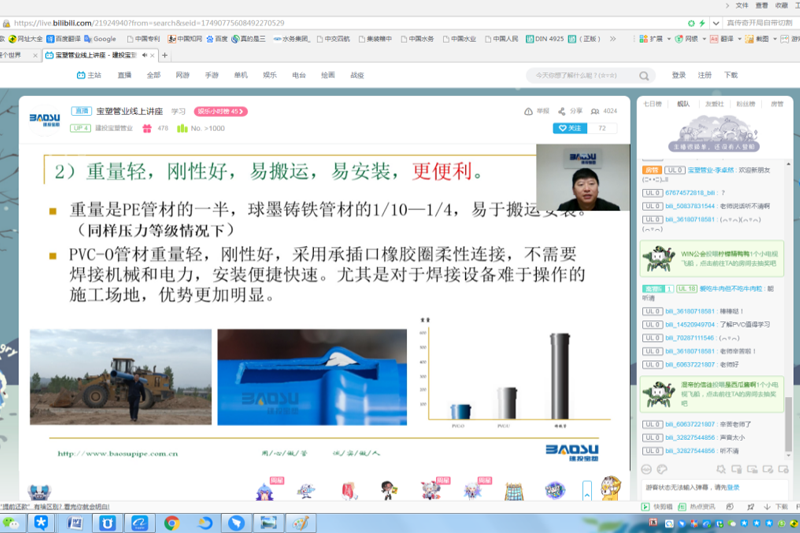Image resolution: width=800 pixels, height=533 pixels.
Task: Open the new browser tab plus button
Action: coord(165,55)
